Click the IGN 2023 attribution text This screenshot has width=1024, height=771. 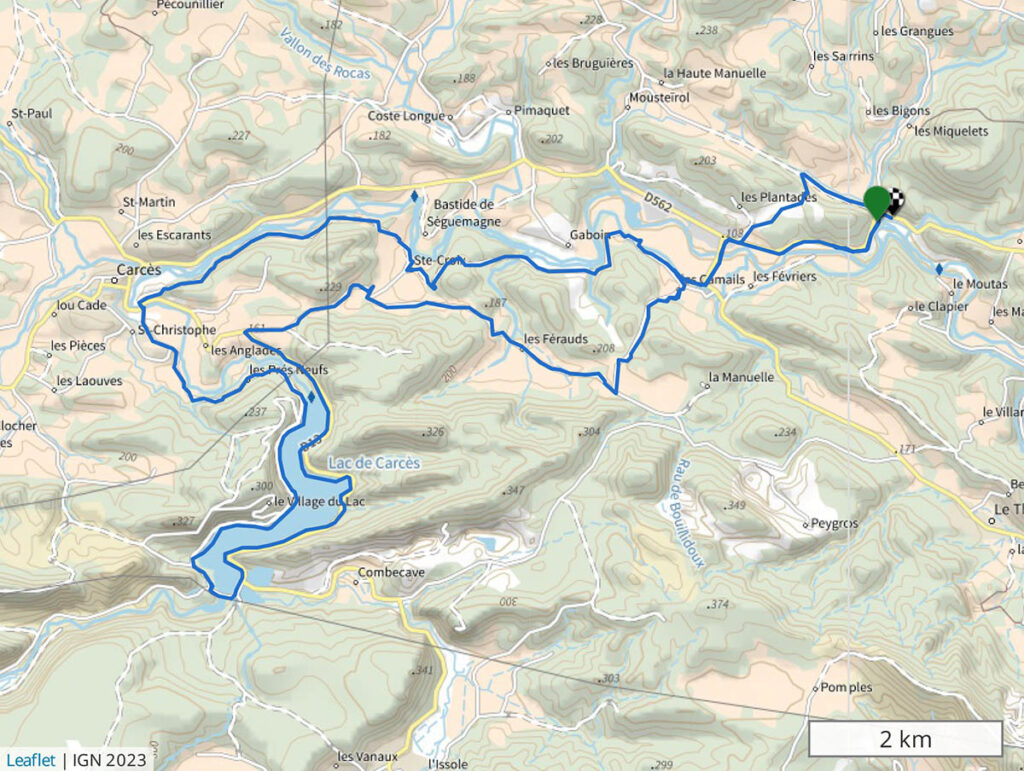point(109,761)
